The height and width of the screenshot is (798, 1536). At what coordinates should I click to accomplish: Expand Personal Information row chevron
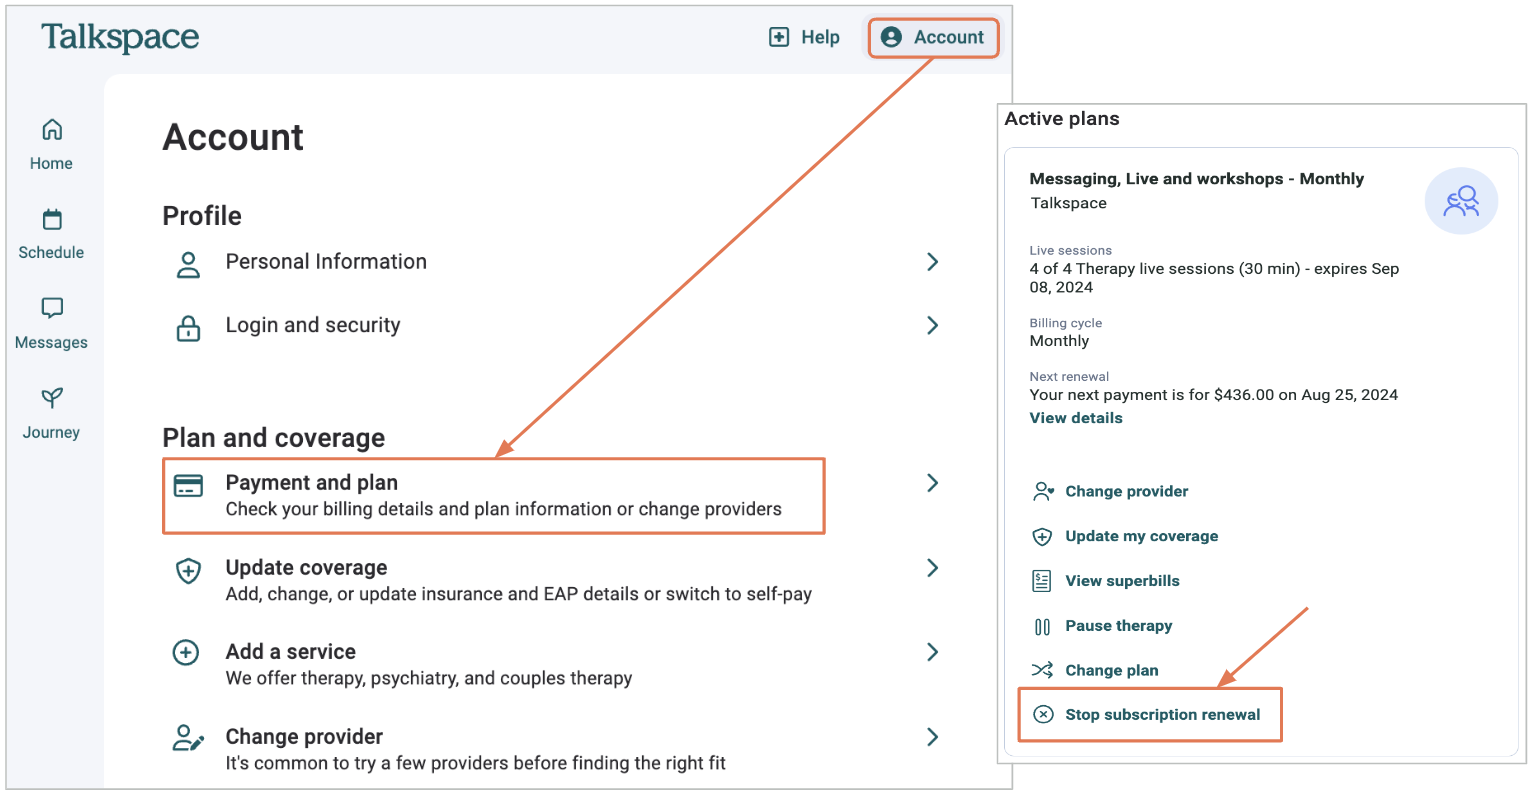point(932,262)
